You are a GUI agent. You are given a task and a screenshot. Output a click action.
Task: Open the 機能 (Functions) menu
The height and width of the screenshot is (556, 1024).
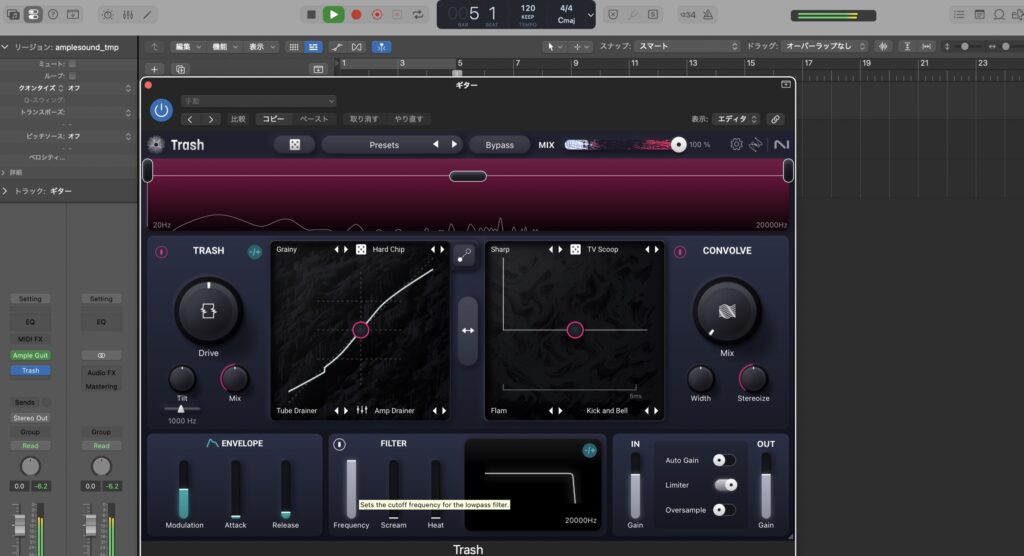click(x=224, y=47)
